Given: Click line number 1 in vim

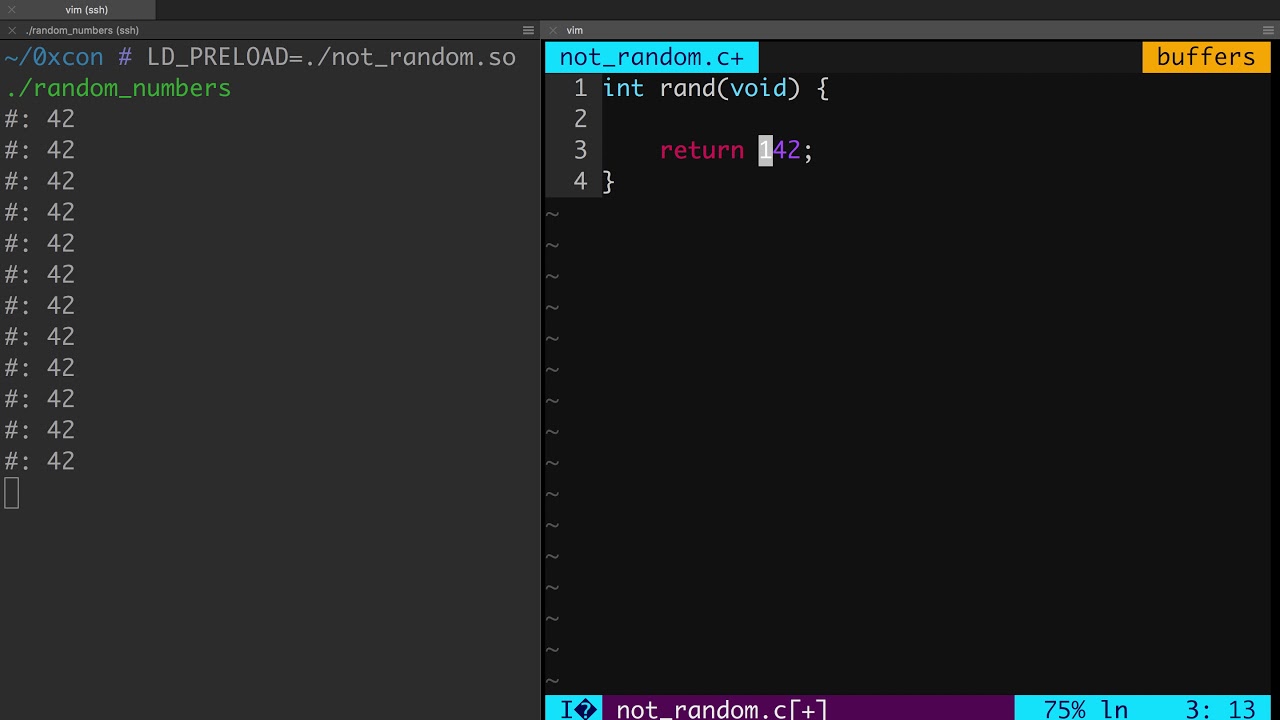Looking at the screenshot, I should click(x=580, y=88).
